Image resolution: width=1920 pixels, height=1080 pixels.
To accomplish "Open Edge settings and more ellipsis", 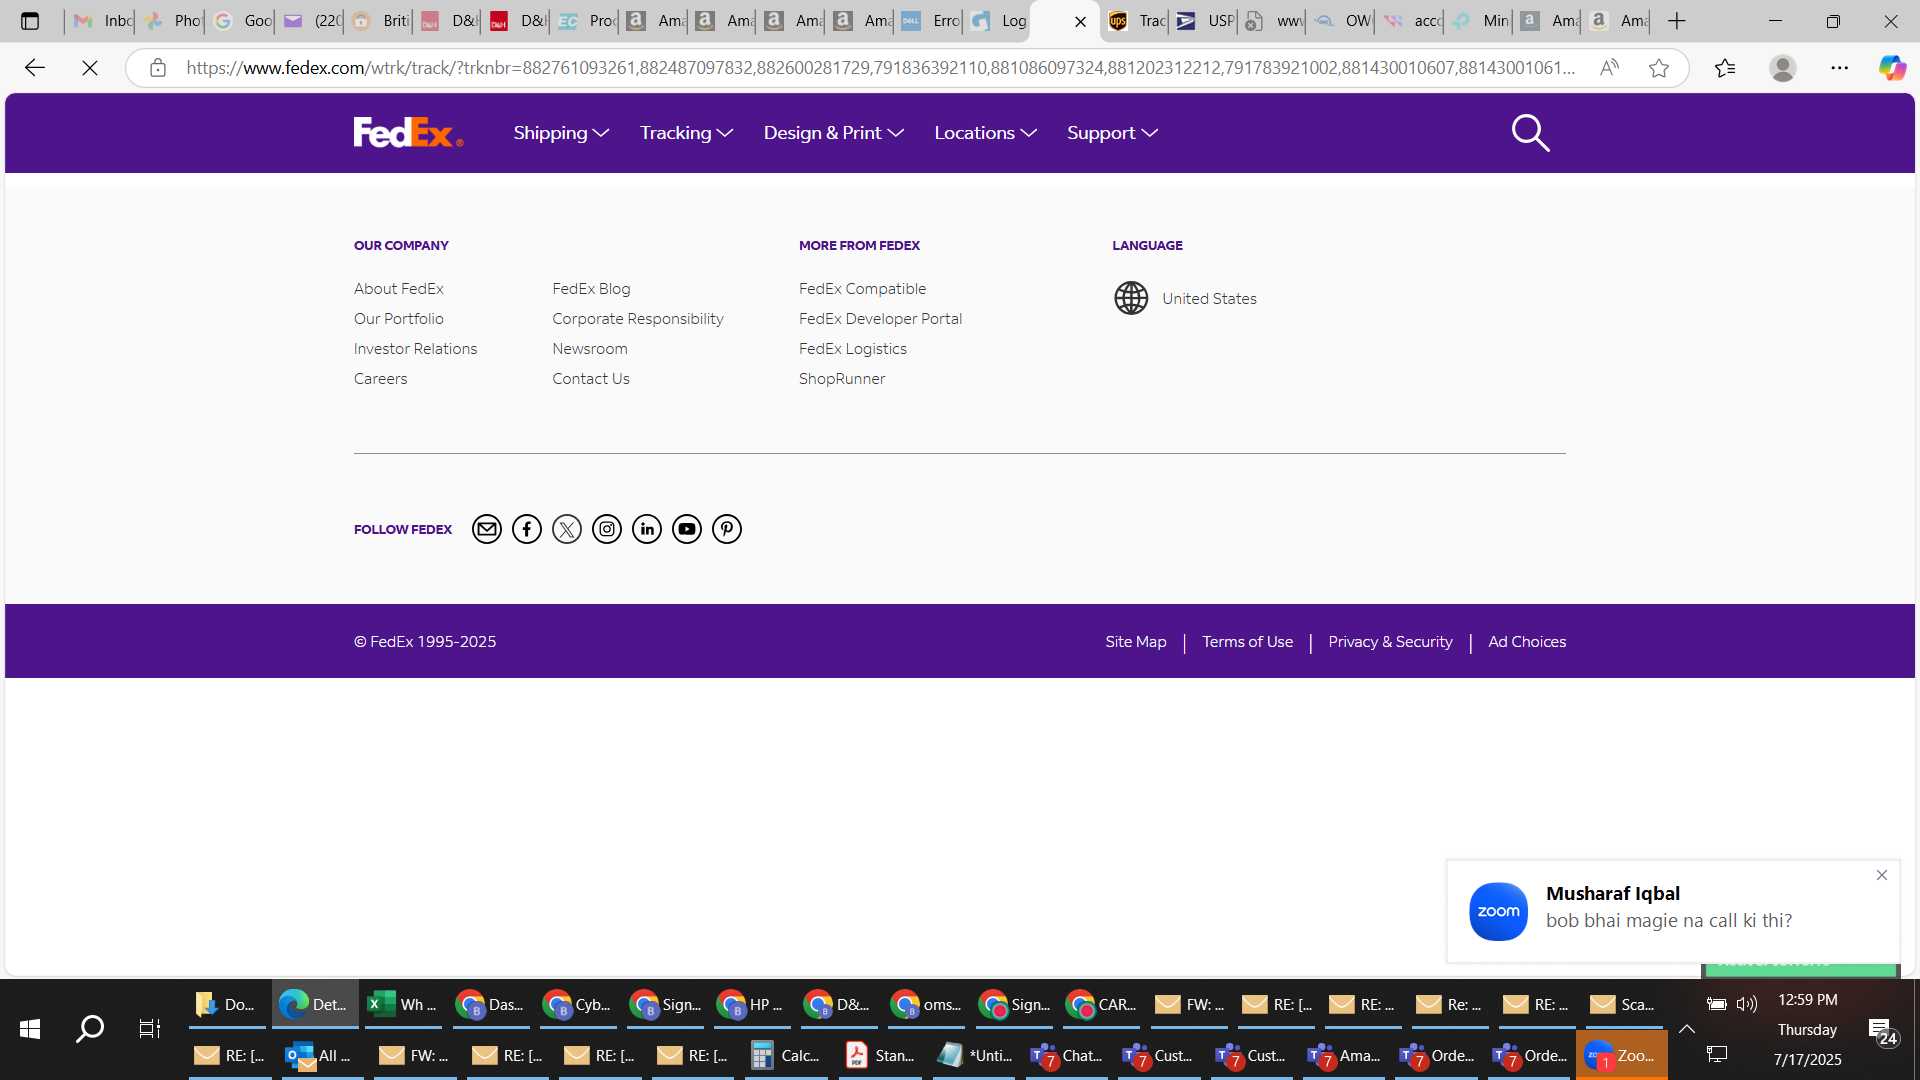I will tap(1840, 68).
